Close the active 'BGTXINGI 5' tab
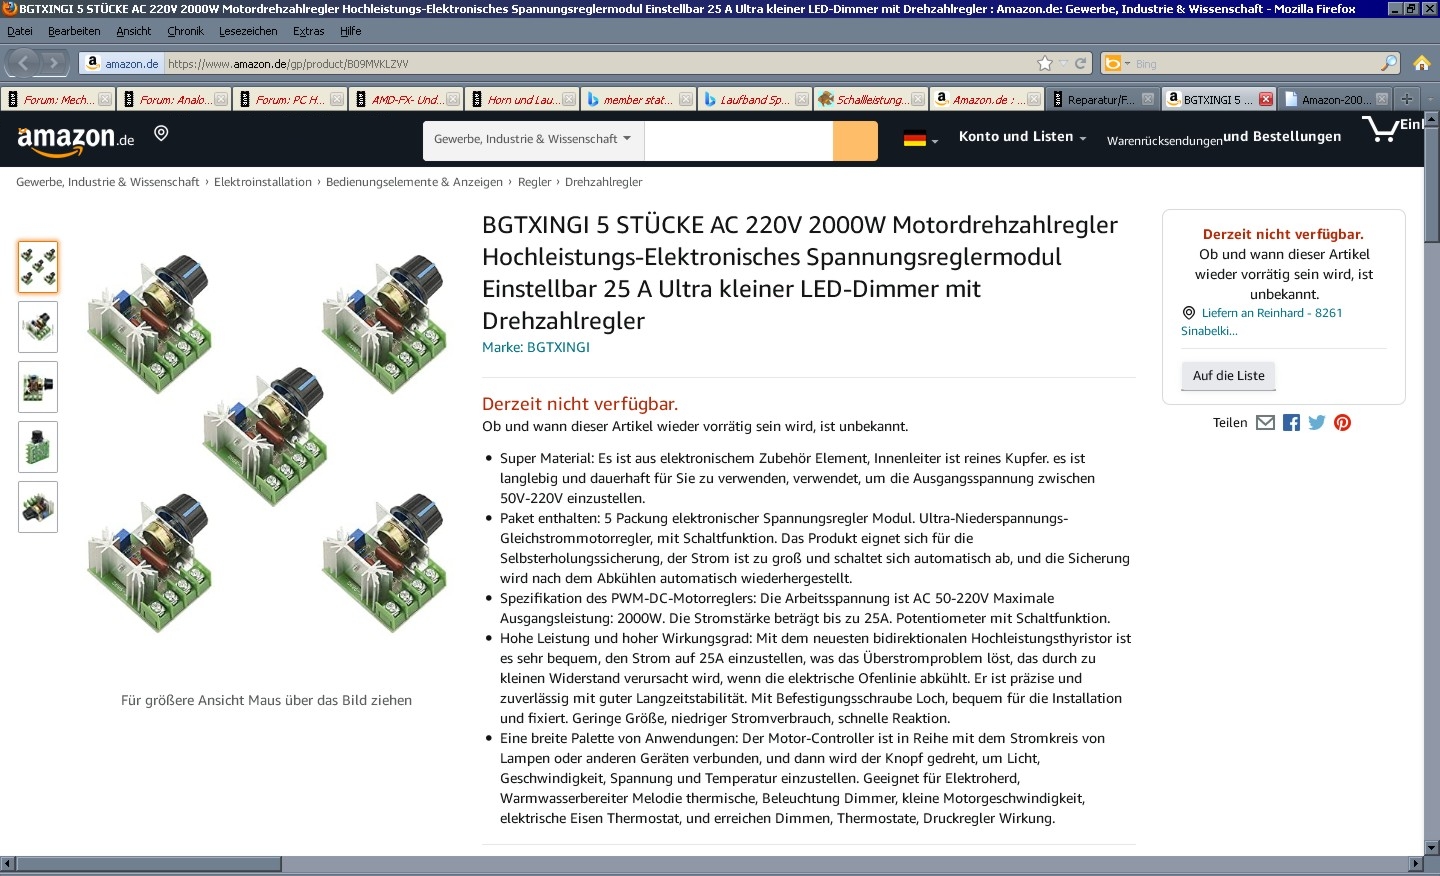 pos(1266,99)
